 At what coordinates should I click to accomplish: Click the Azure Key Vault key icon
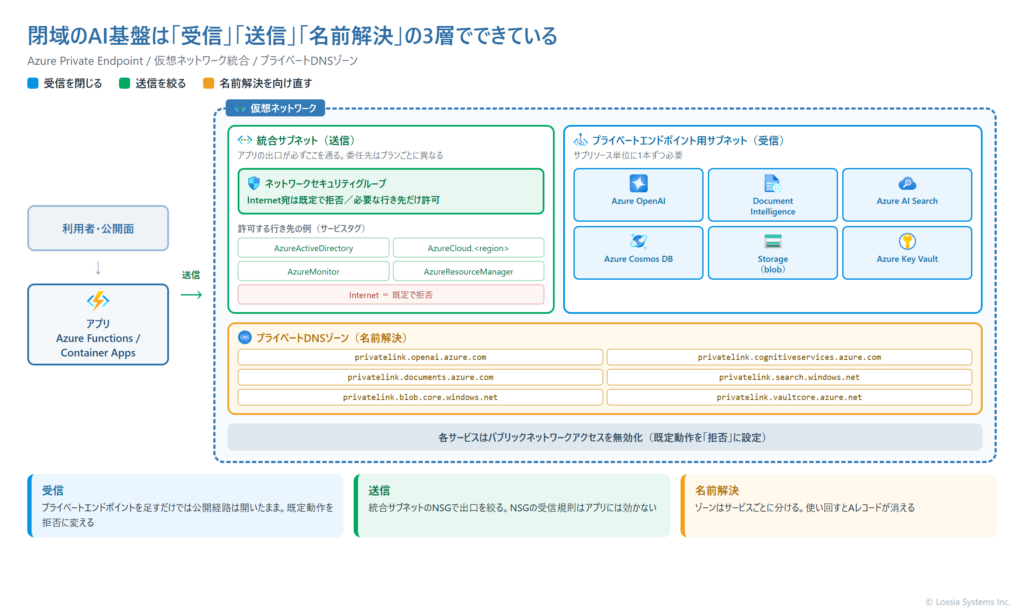(907, 242)
